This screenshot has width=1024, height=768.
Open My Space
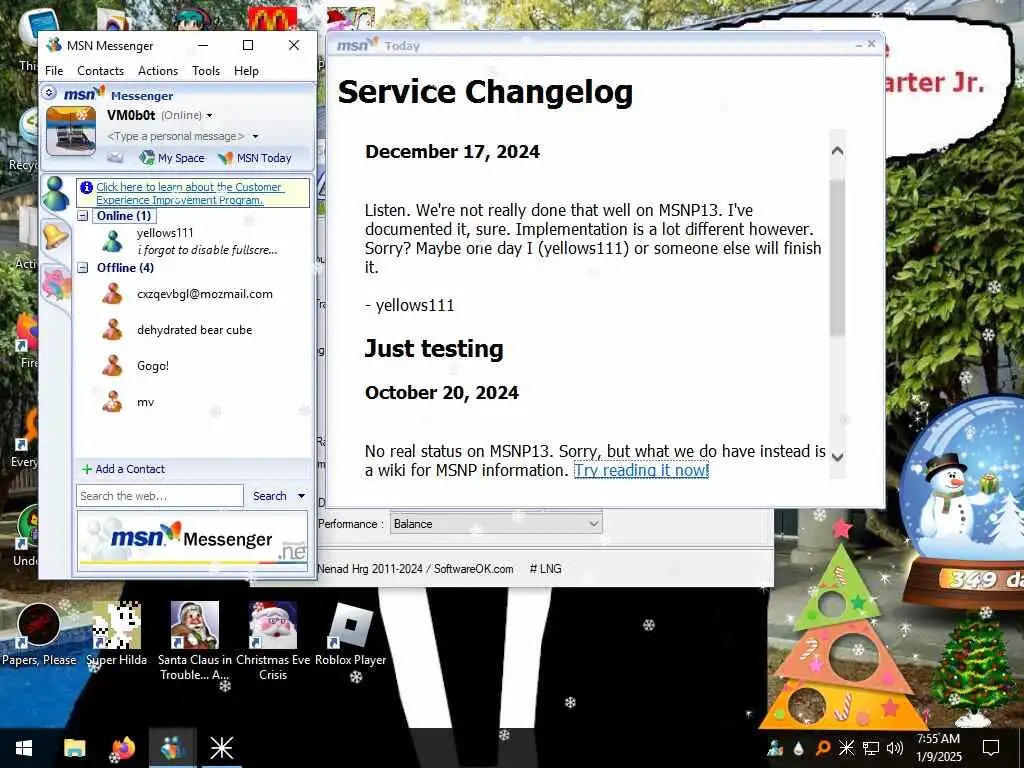172,158
